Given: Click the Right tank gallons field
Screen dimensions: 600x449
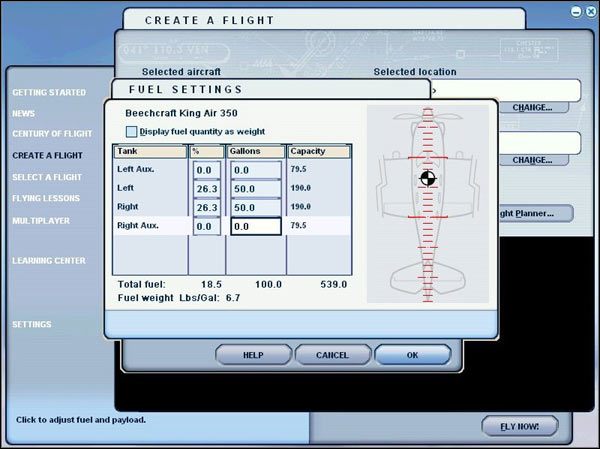Looking at the screenshot, I should click(x=256, y=207).
